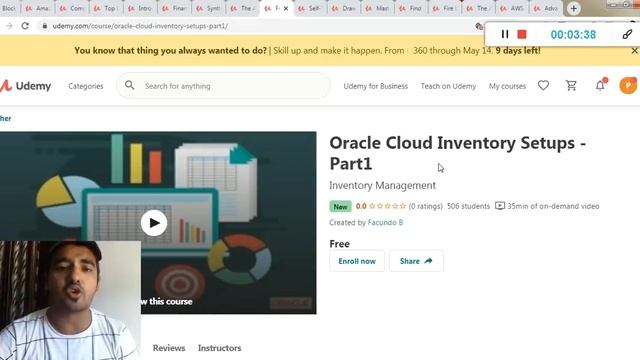Pause the screen recording
640x360 pixels.
[505, 34]
